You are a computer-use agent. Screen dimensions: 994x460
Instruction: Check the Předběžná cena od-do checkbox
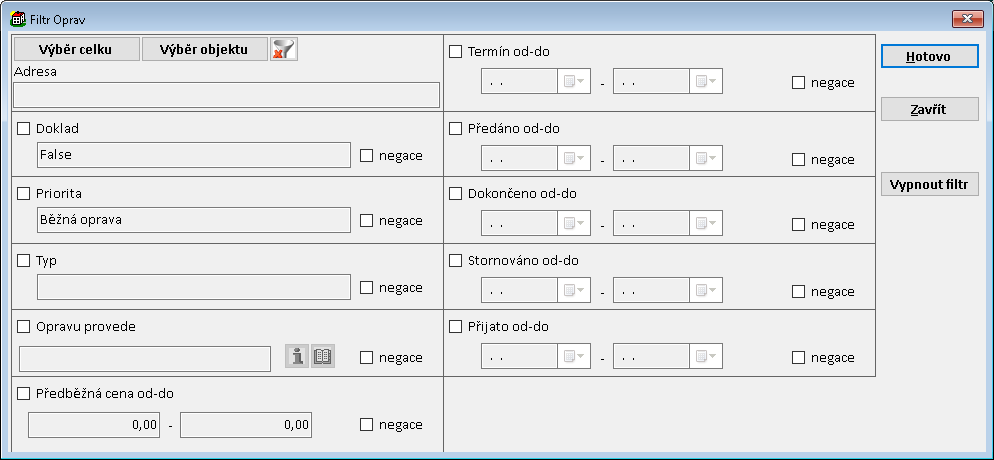24,394
